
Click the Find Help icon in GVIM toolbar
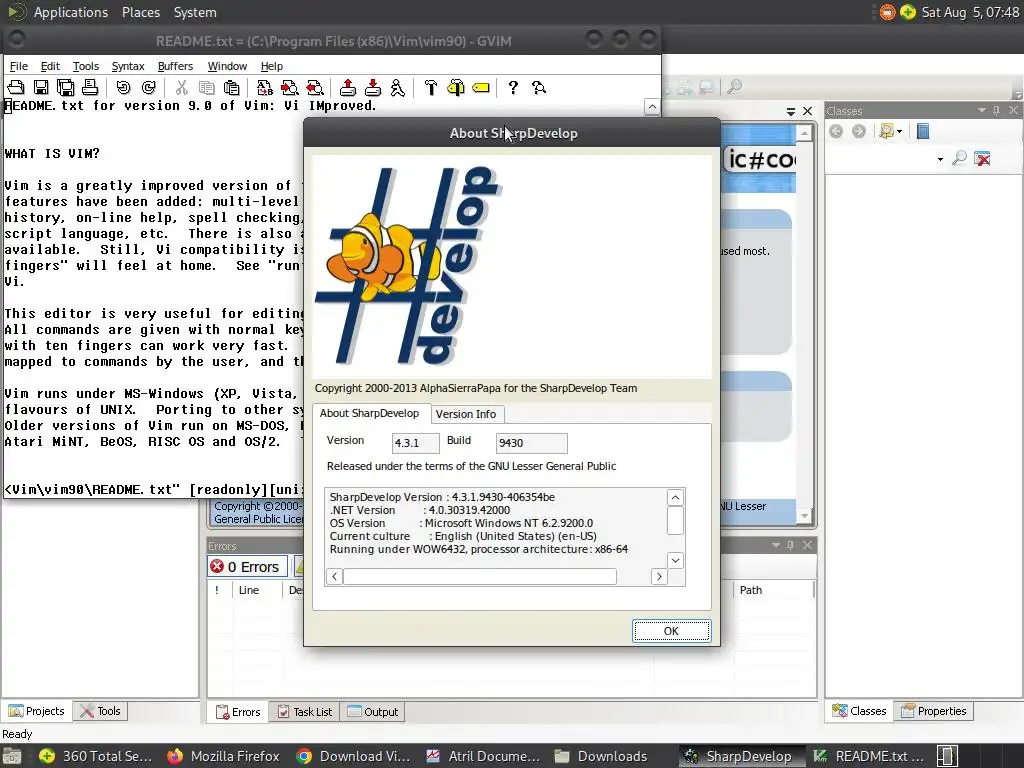539,88
